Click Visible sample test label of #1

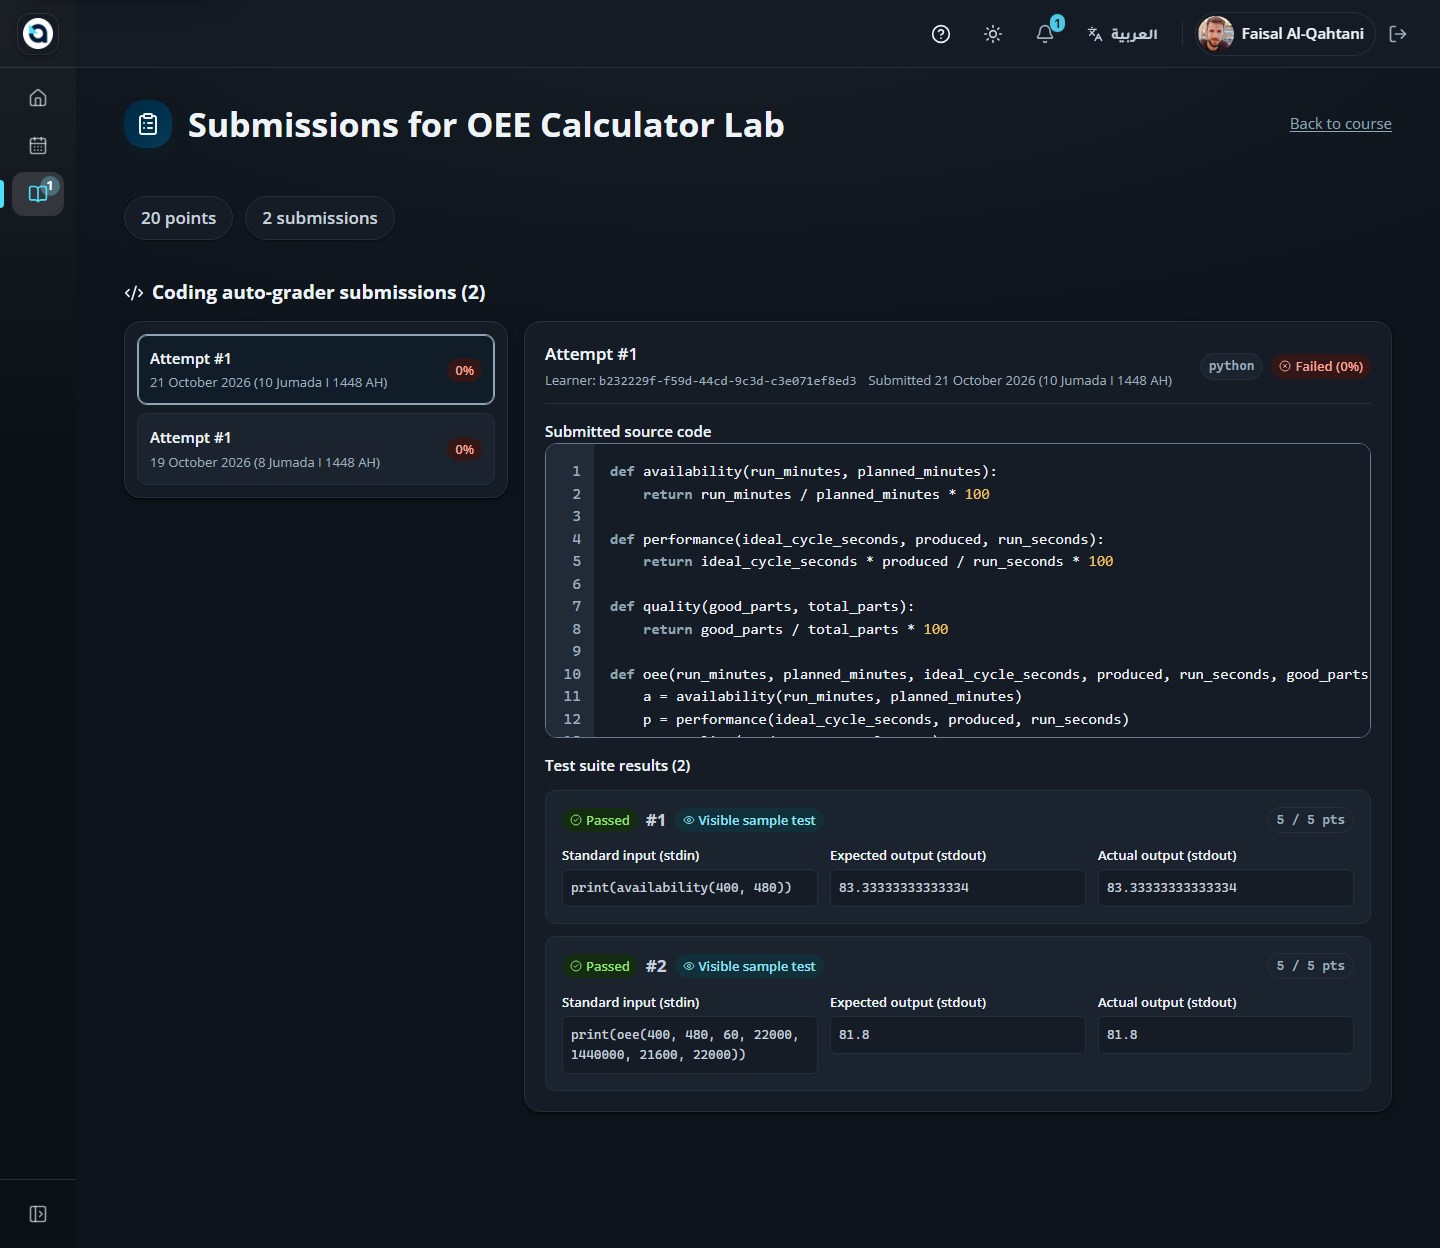click(x=749, y=820)
